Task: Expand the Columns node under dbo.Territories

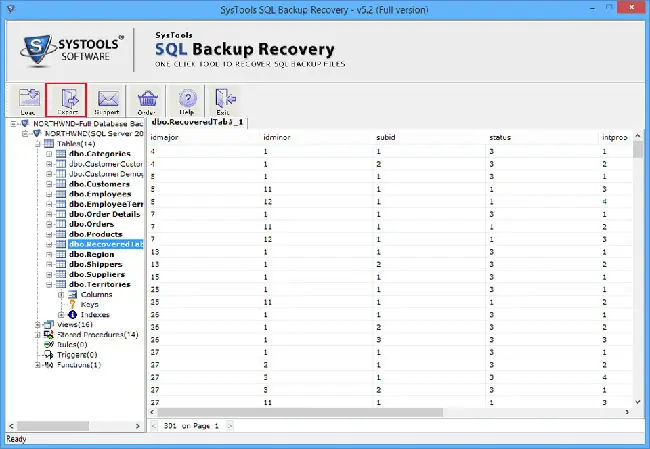Action: tap(61, 294)
